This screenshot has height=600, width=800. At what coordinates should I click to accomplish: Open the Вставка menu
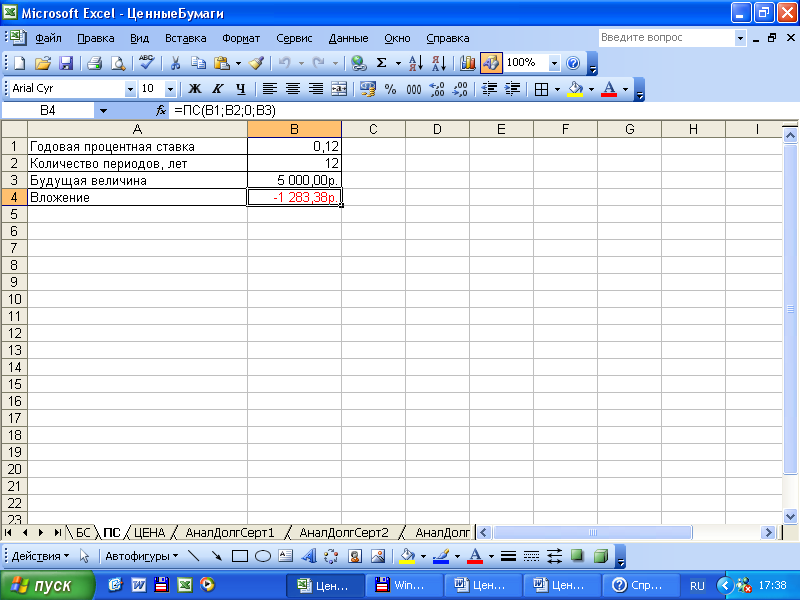pyautogui.click(x=186, y=38)
